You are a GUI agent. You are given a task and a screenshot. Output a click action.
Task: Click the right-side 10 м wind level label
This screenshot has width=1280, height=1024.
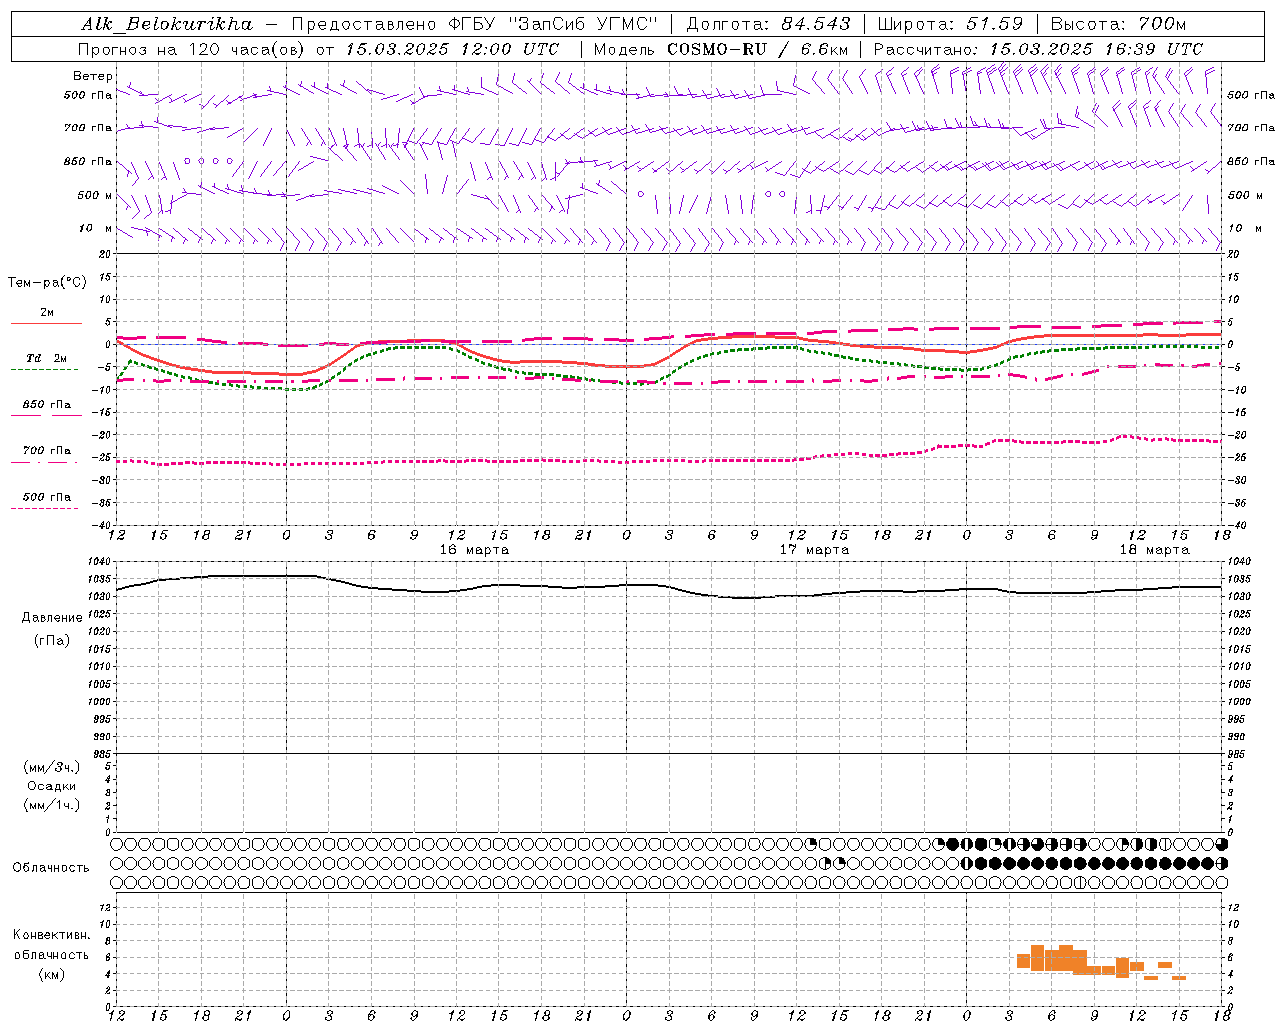(1244, 228)
